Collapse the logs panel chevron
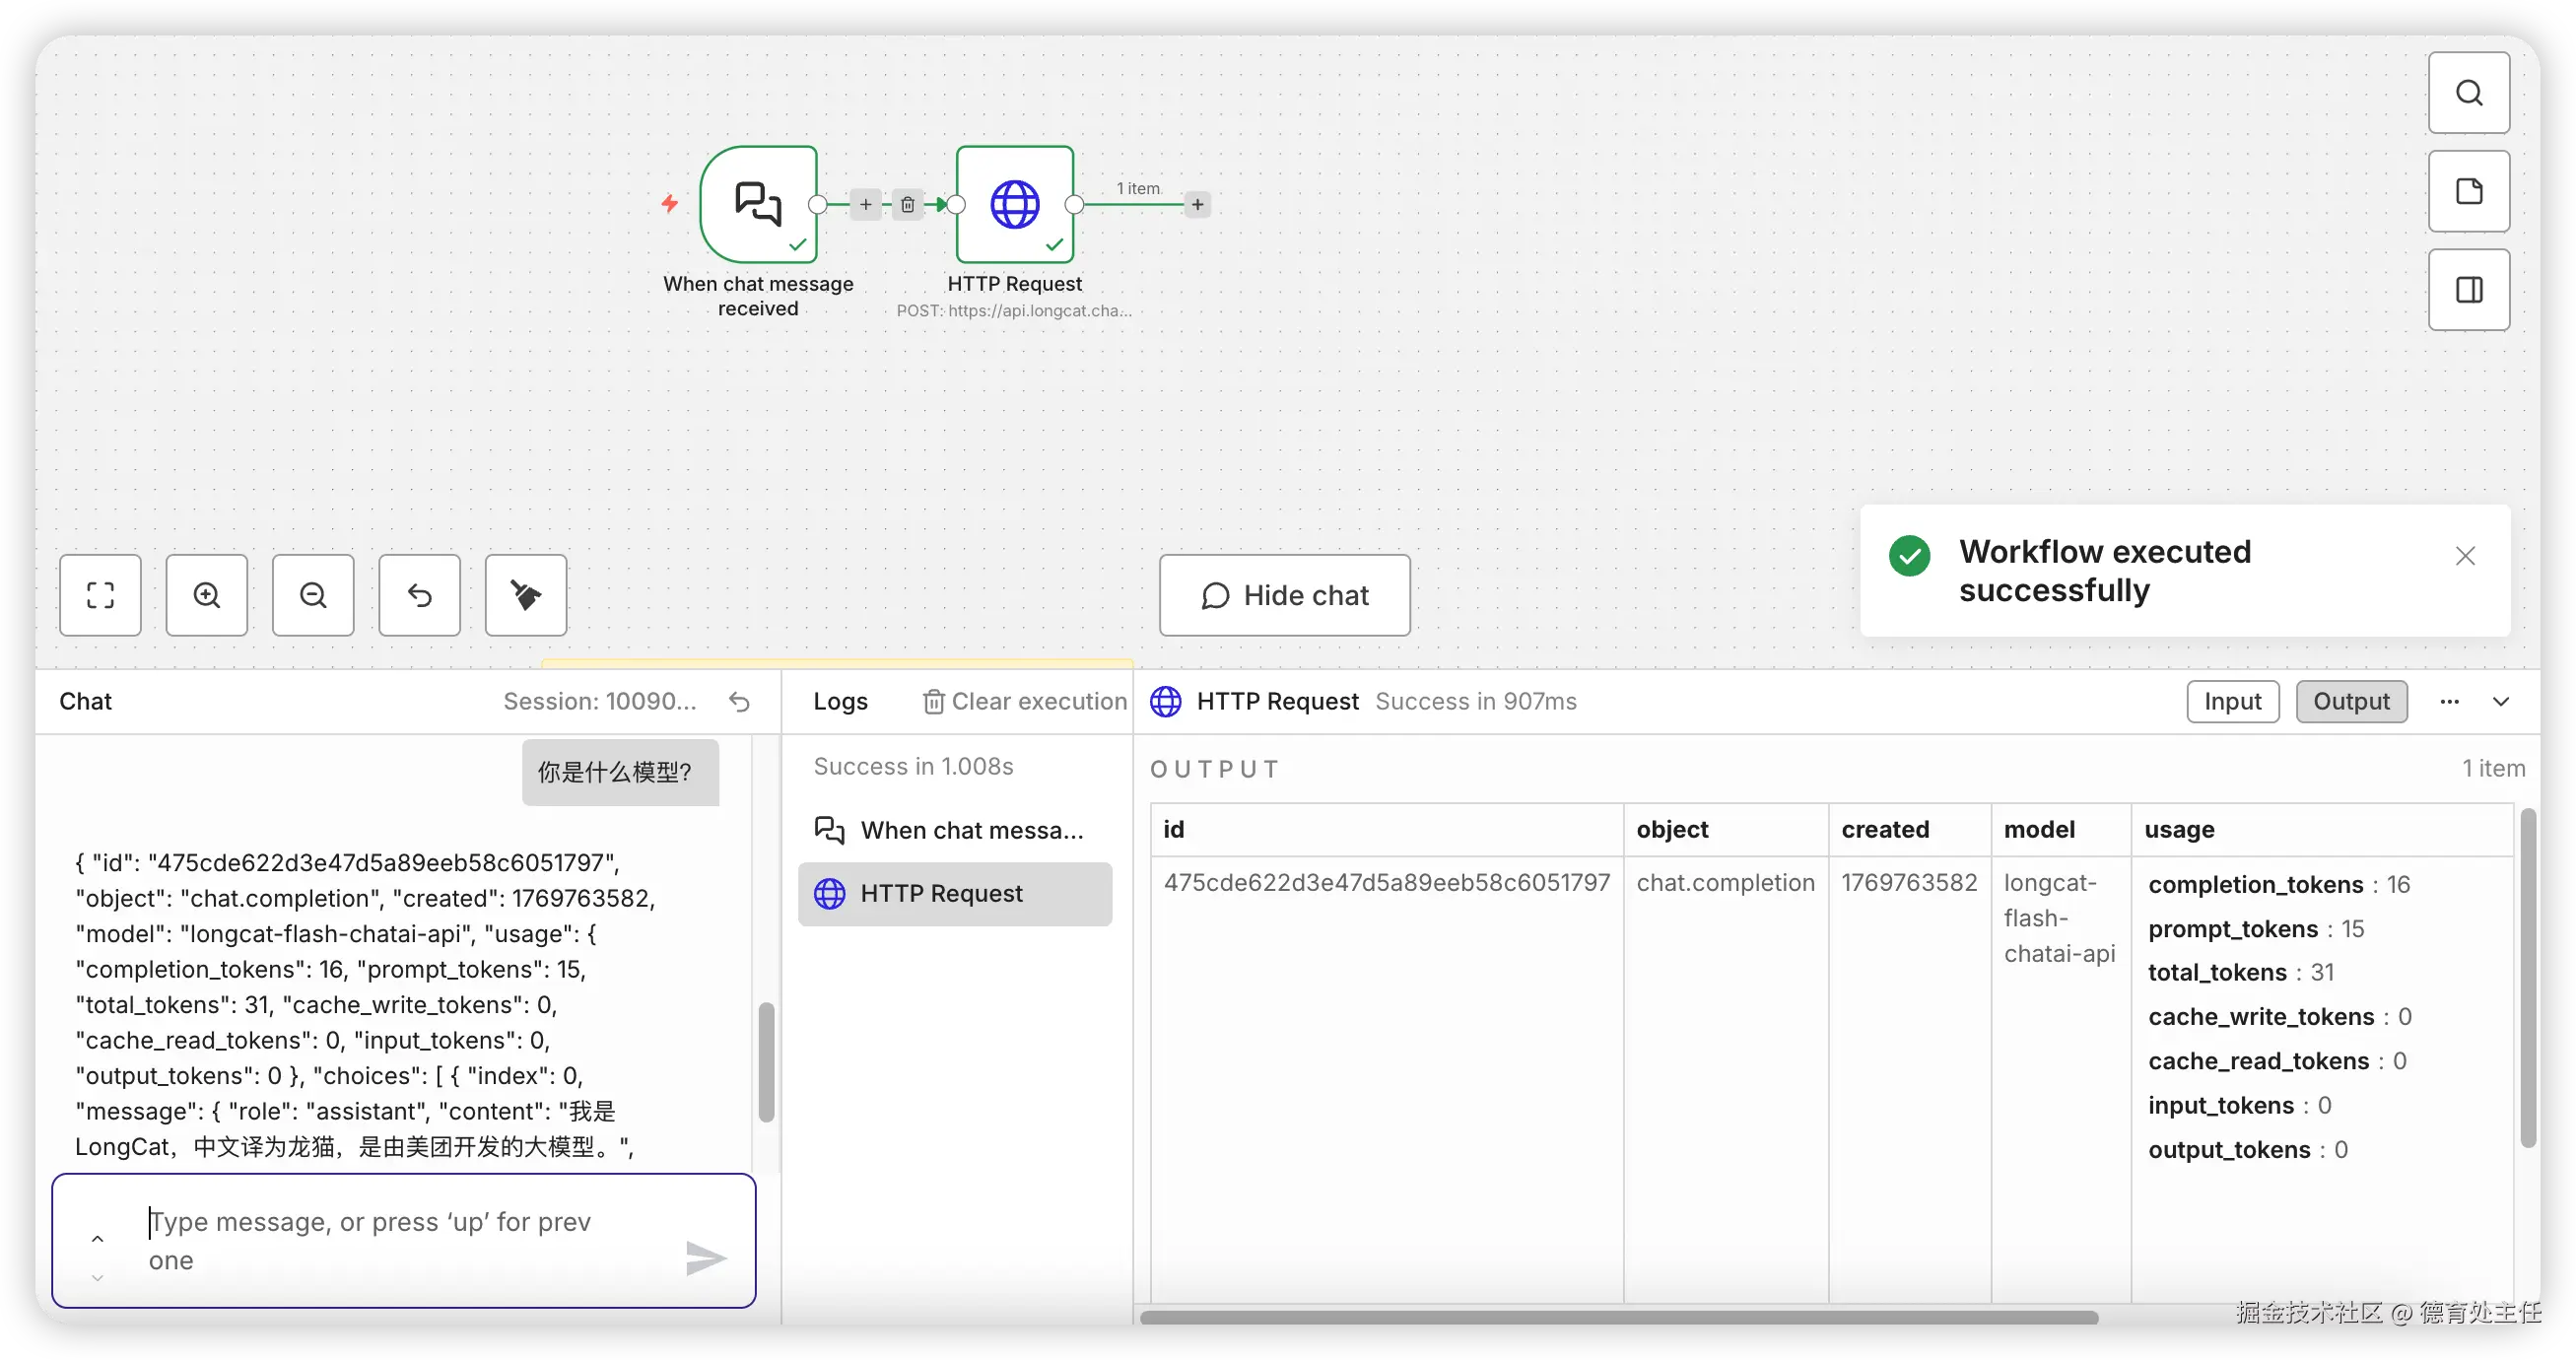 [2501, 702]
